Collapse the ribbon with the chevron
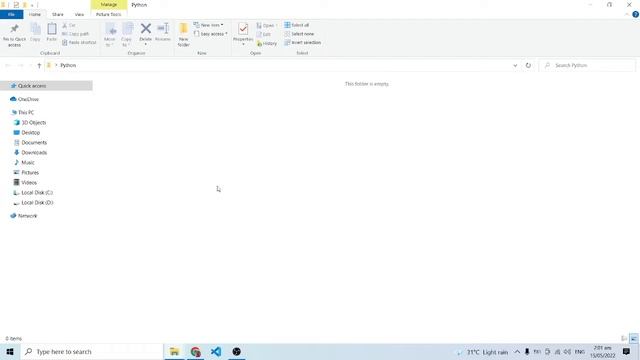 click(627, 14)
